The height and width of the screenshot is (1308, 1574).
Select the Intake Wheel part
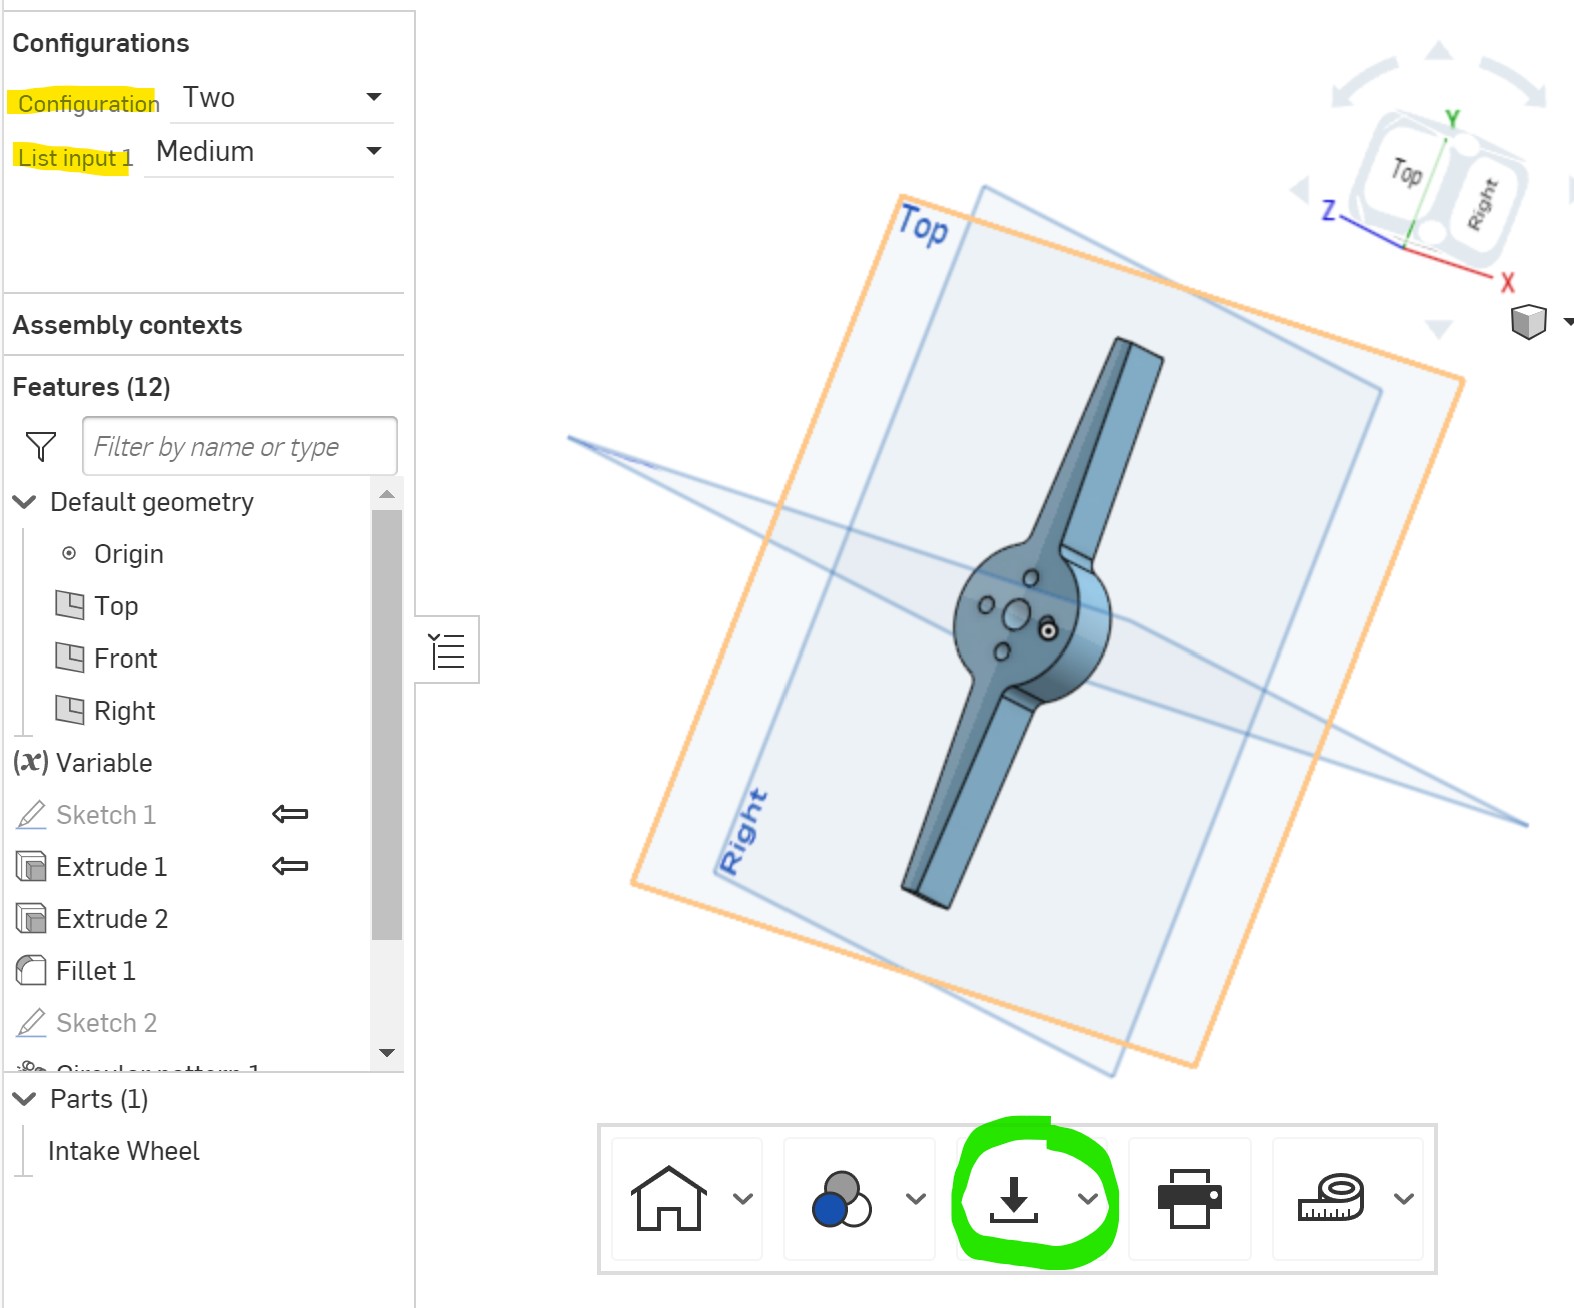(124, 1151)
